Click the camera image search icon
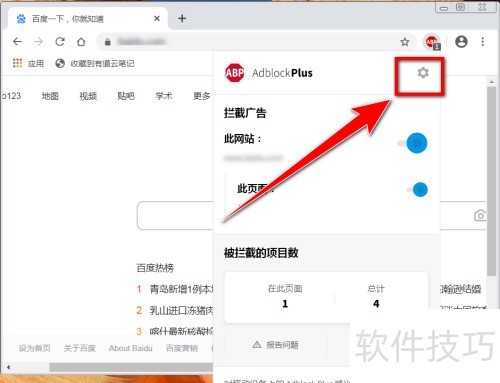The height and width of the screenshot is (383, 500). [x=480, y=216]
